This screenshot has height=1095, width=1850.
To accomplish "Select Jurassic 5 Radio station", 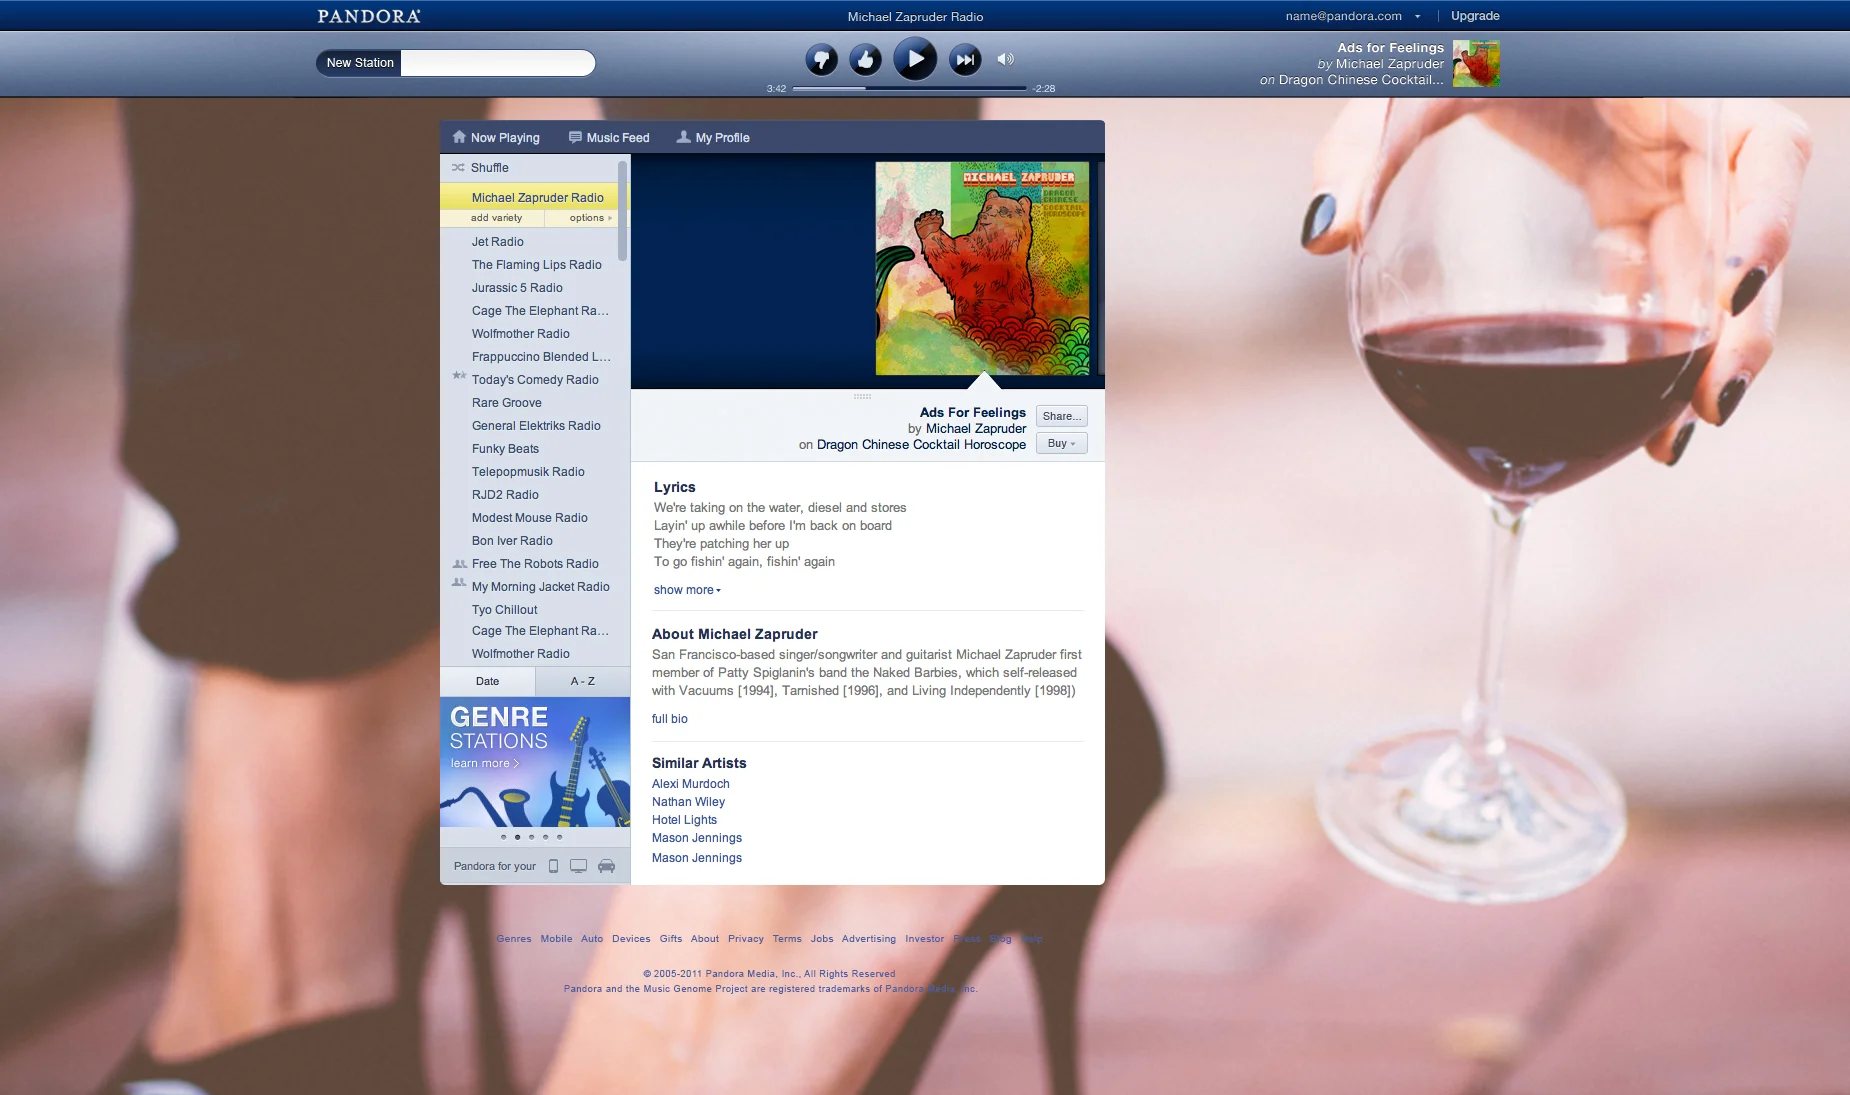I will click(x=517, y=288).
